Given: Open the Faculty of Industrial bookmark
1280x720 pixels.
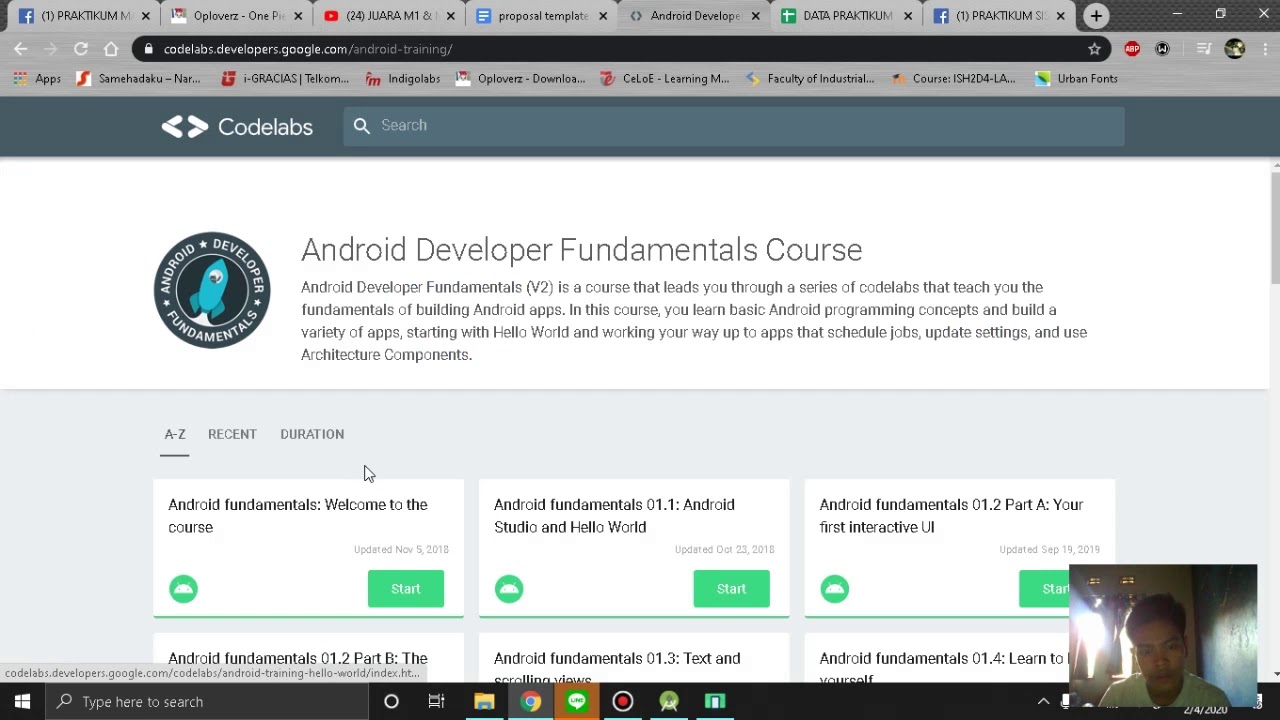Looking at the screenshot, I should coord(810,78).
